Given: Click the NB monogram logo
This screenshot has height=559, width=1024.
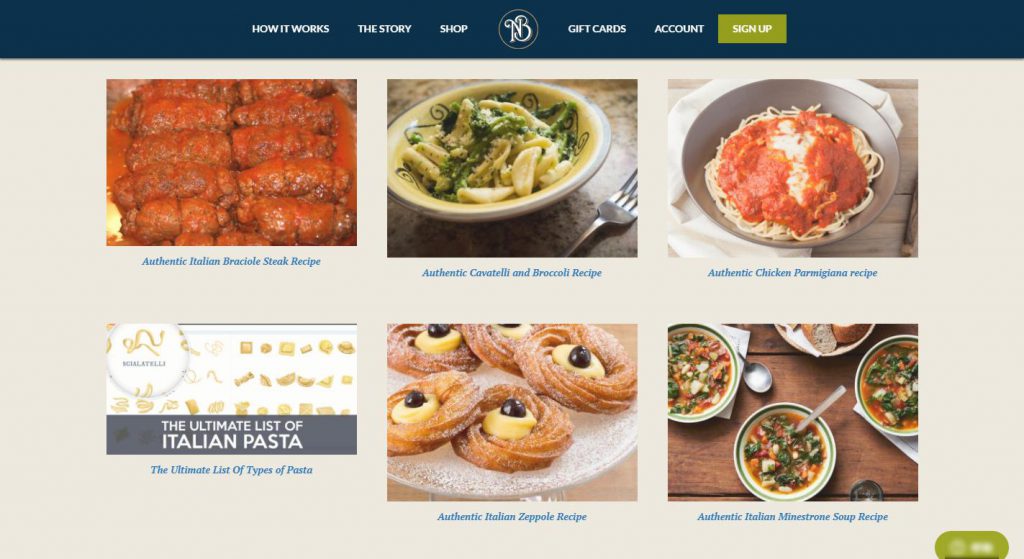Looking at the screenshot, I should tap(518, 29).
